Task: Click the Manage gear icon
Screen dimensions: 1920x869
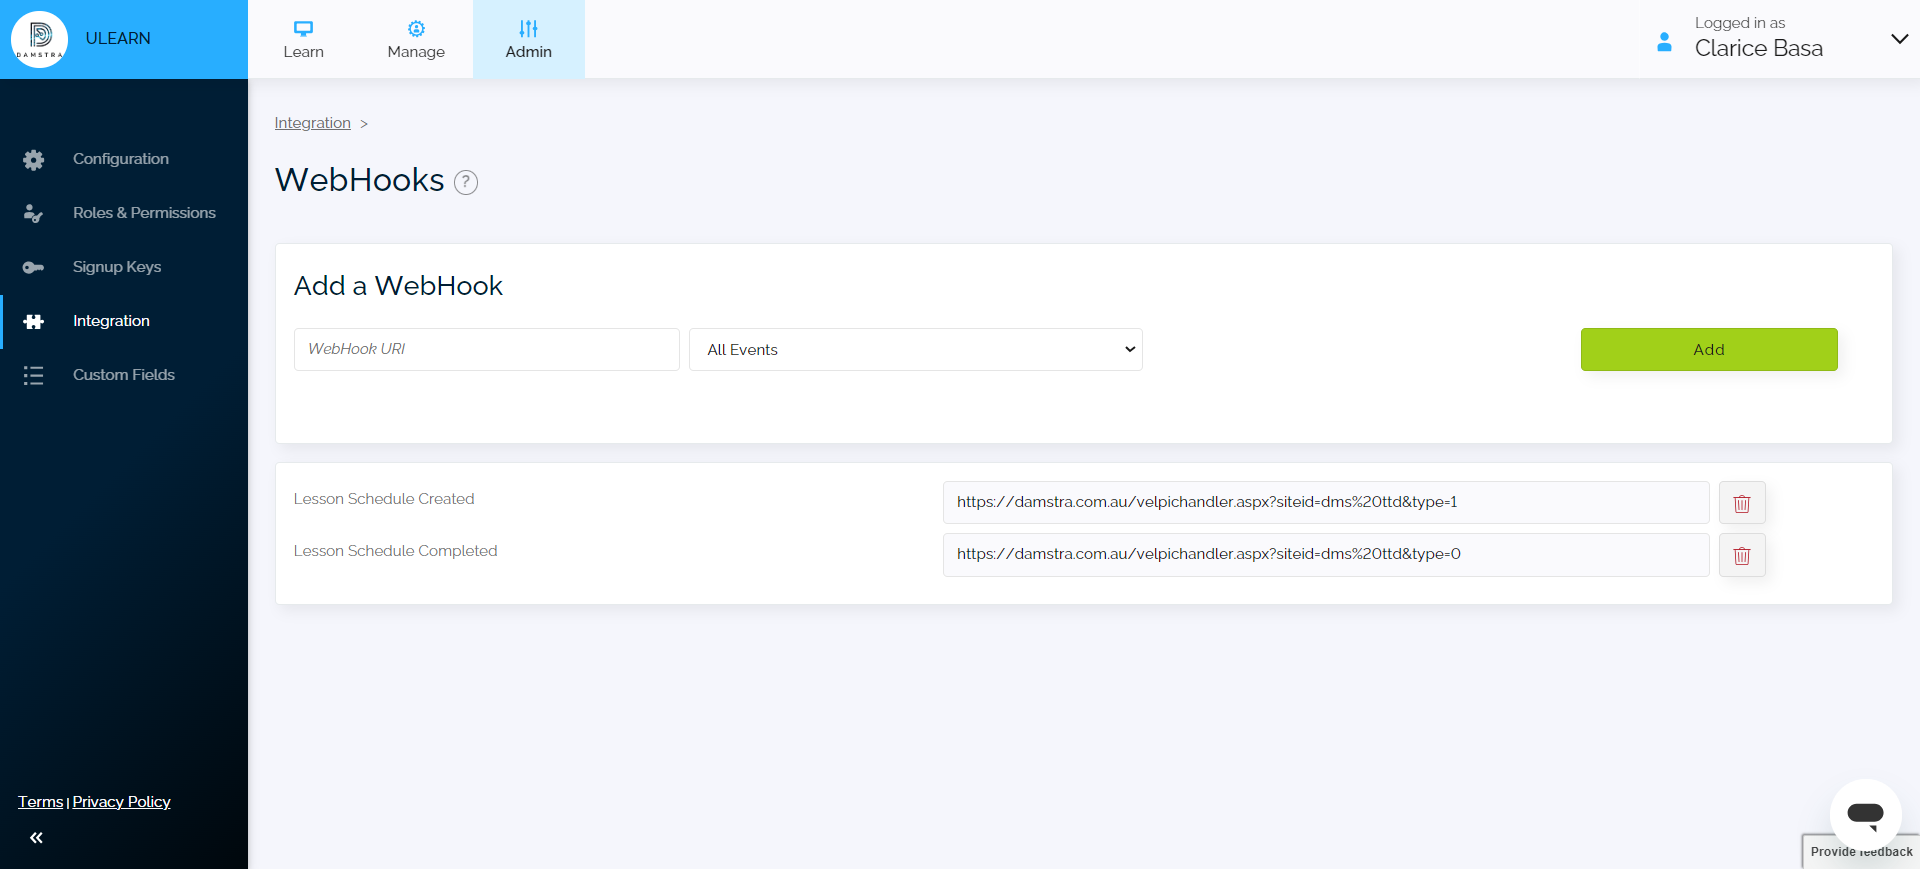Action: click(x=416, y=28)
